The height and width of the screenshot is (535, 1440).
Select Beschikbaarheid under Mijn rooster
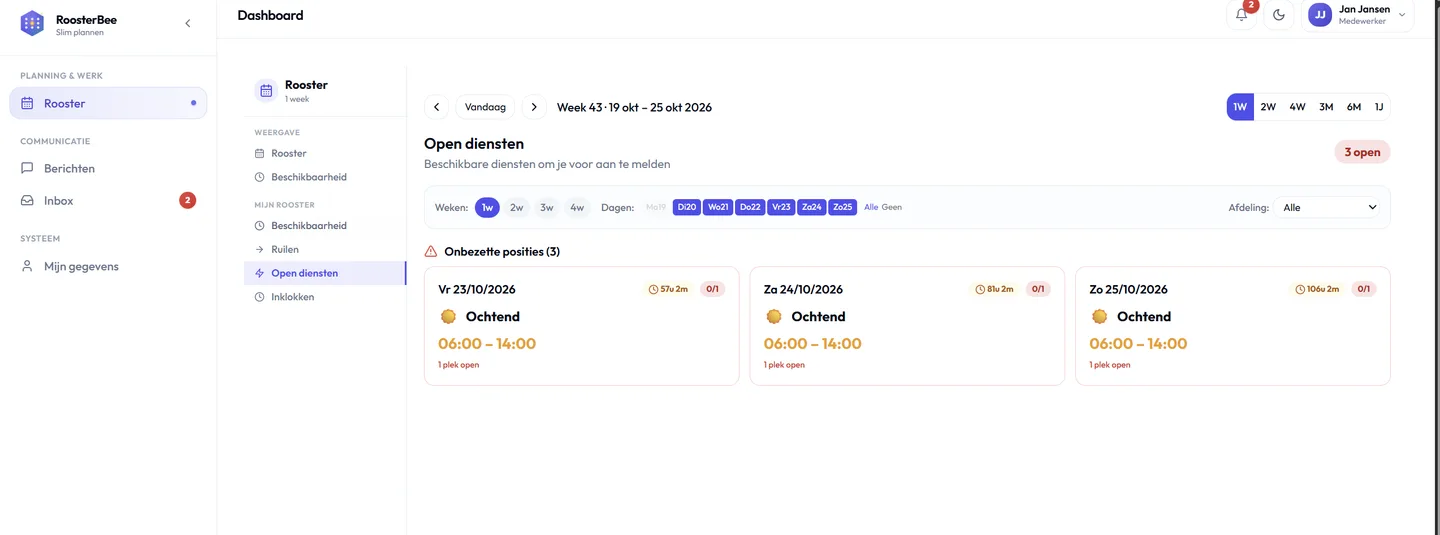(x=324, y=225)
